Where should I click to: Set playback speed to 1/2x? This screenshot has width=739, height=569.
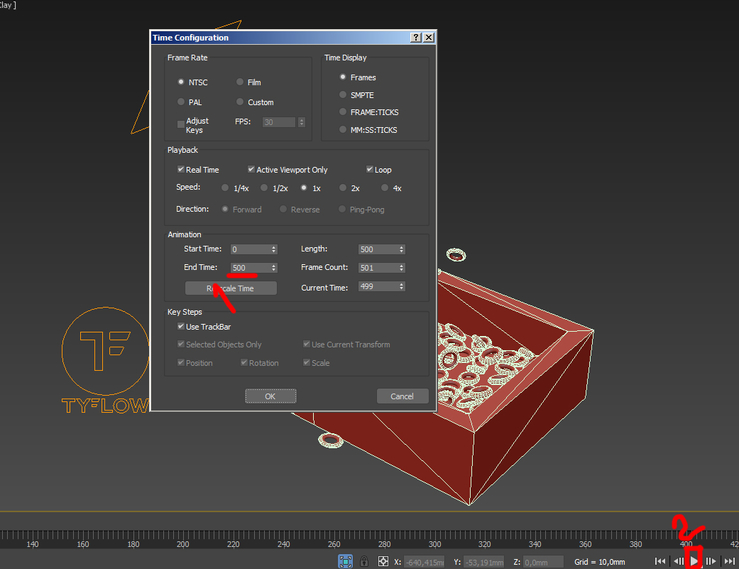tap(264, 188)
